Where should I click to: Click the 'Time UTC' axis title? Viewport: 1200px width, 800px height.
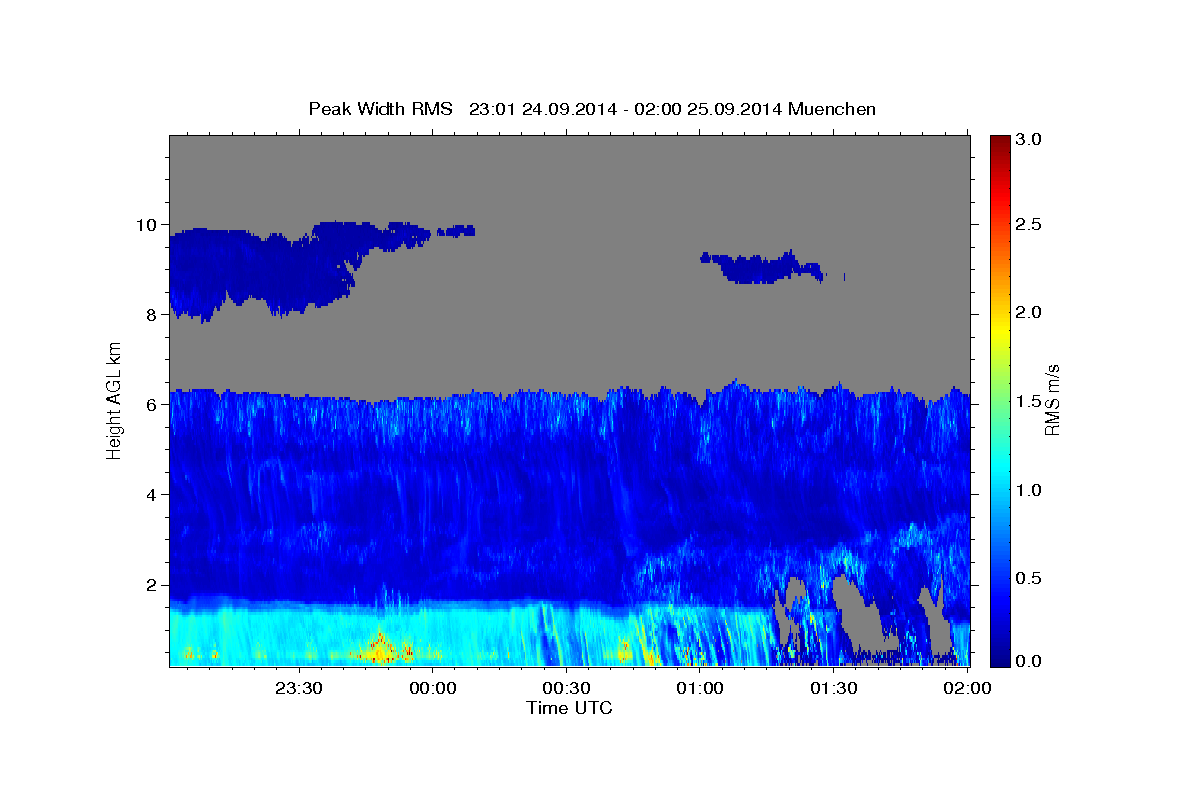click(x=569, y=709)
